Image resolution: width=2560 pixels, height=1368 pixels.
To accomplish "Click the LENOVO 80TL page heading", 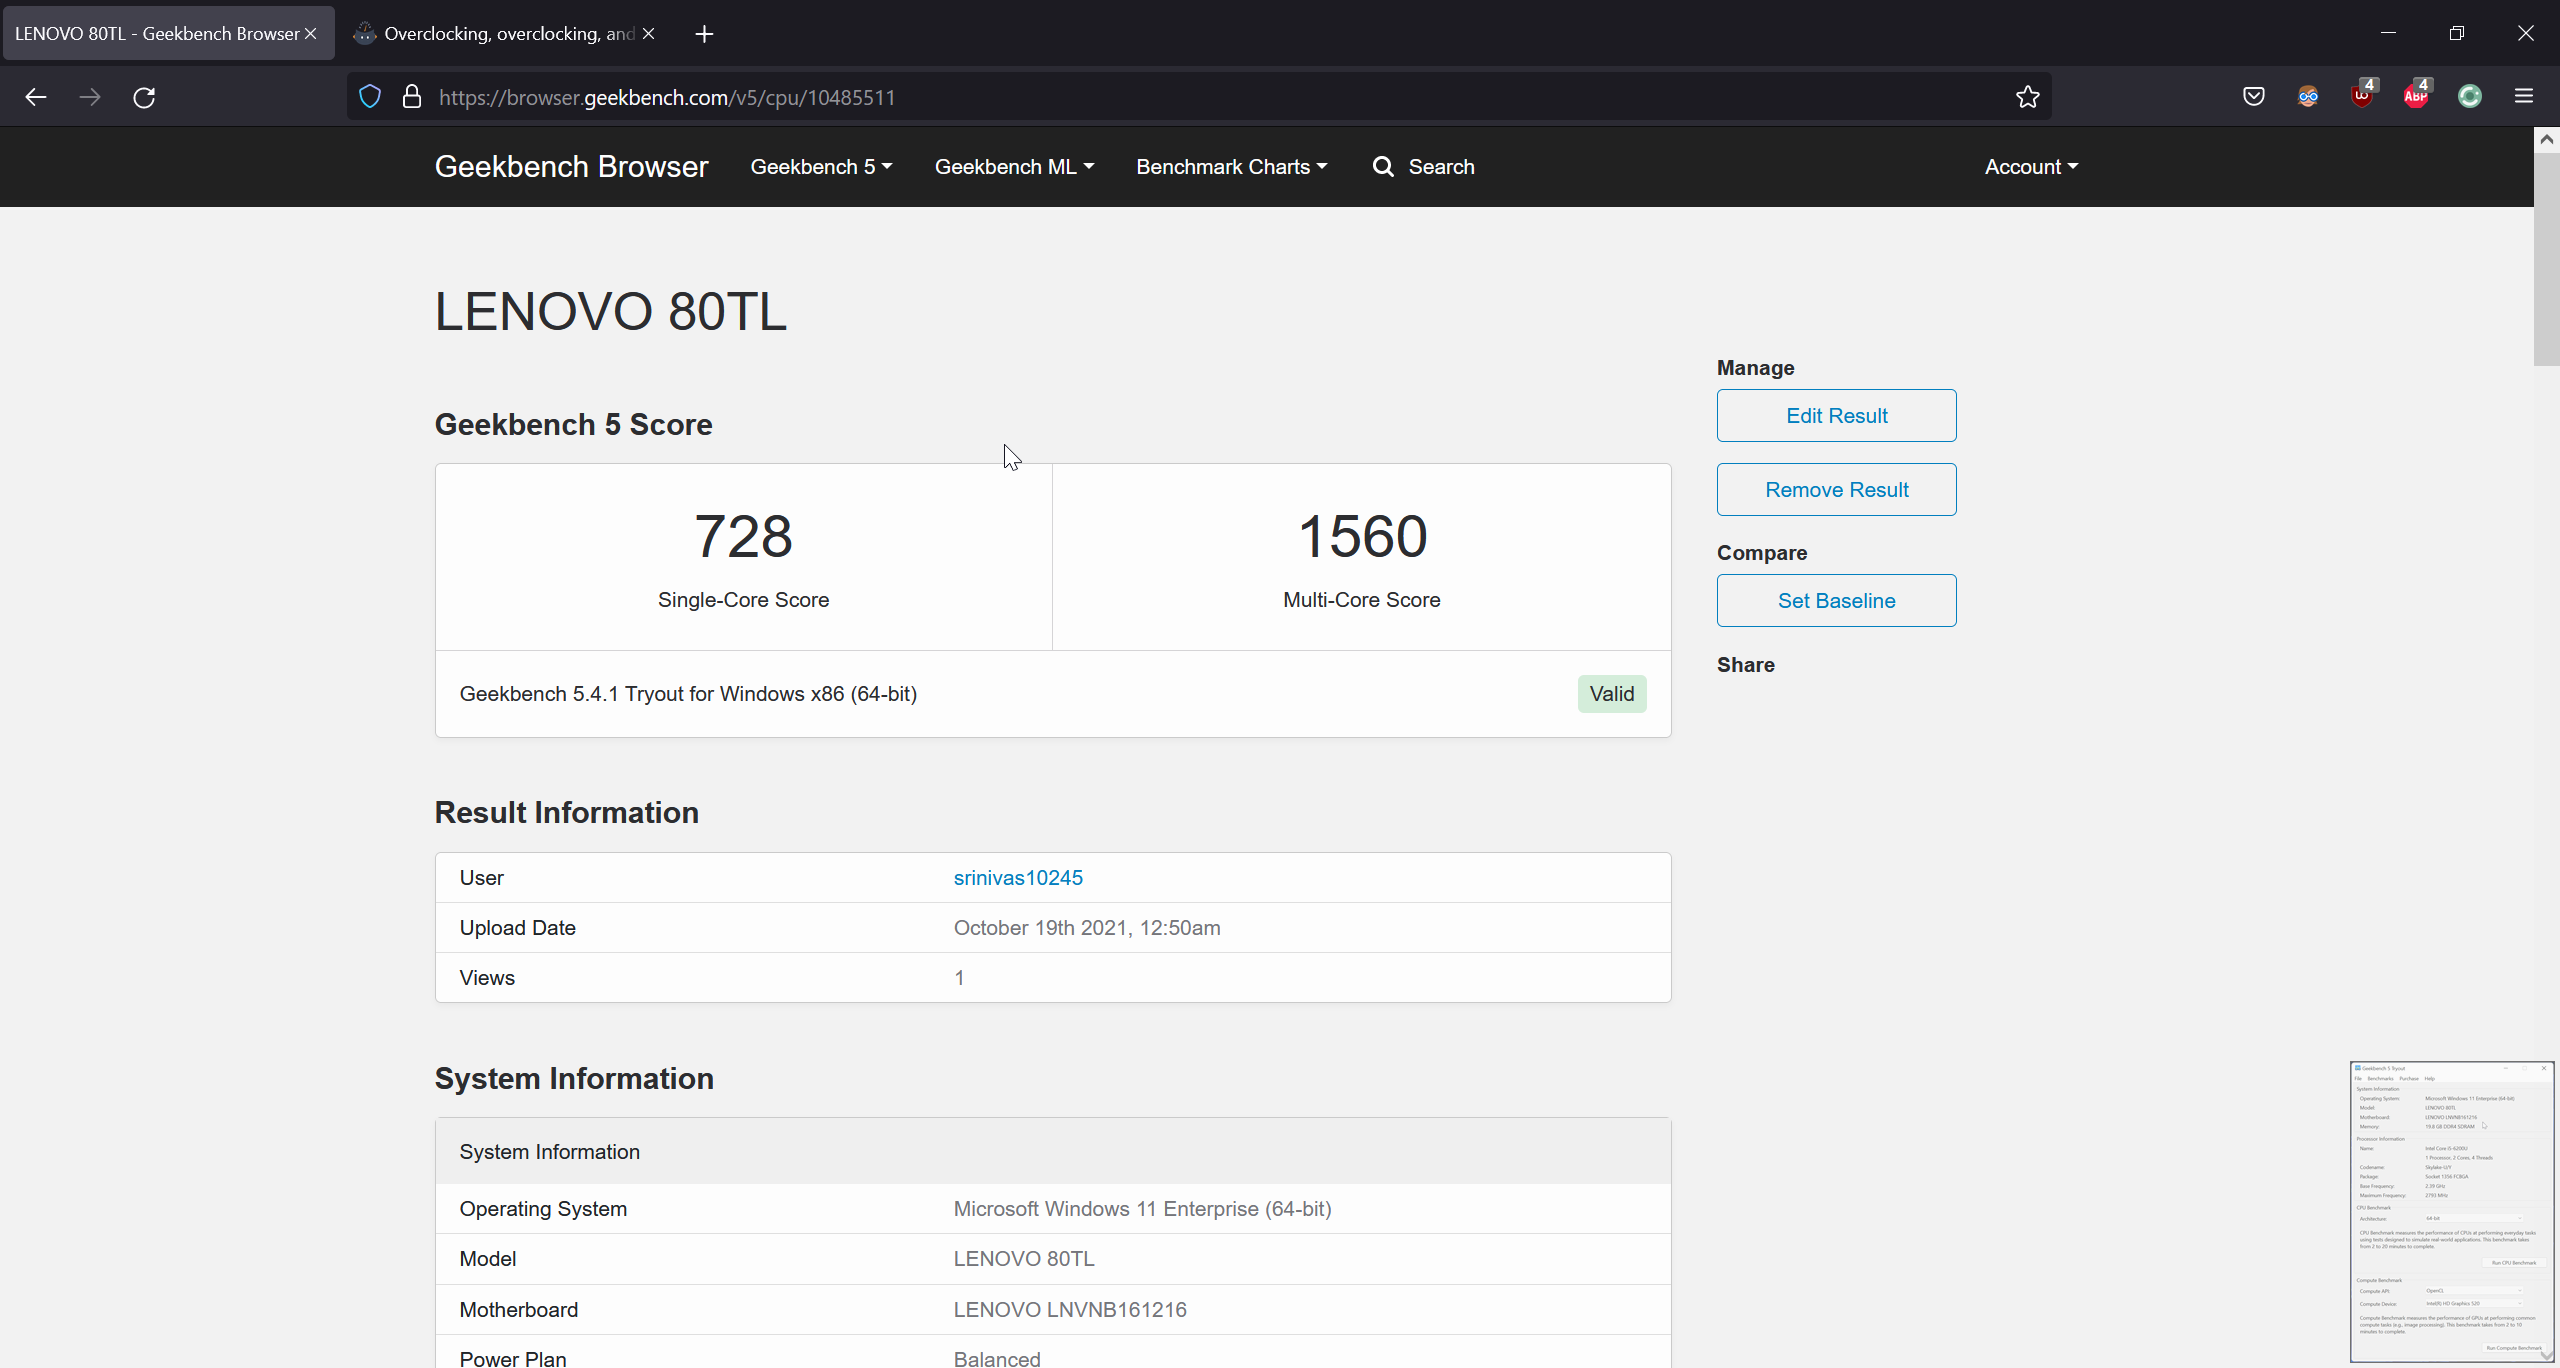I will (611, 312).
